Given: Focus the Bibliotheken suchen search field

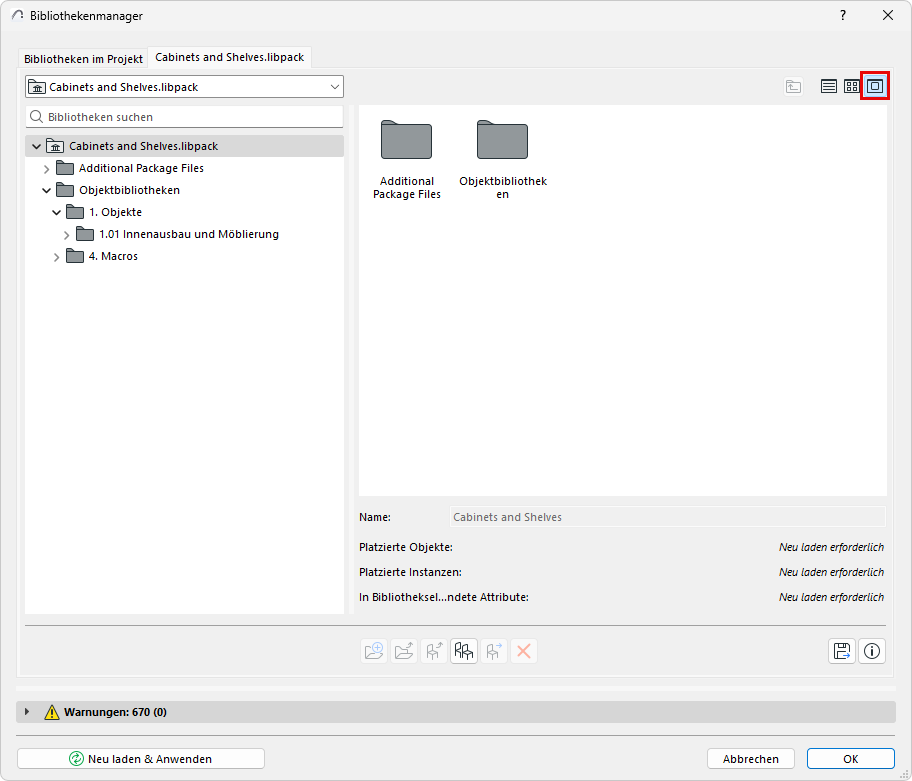Looking at the screenshot, I should [x=184, y=117].
